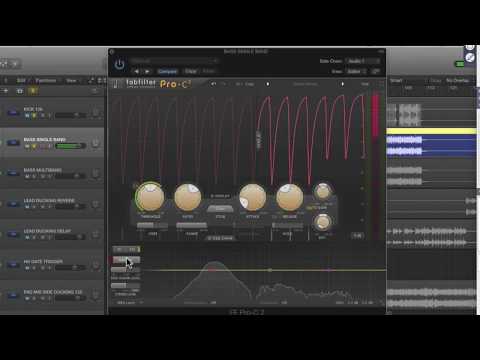480x360 pixels.
Task: Go to next preset with right arrow
Action: click(147, 71)
